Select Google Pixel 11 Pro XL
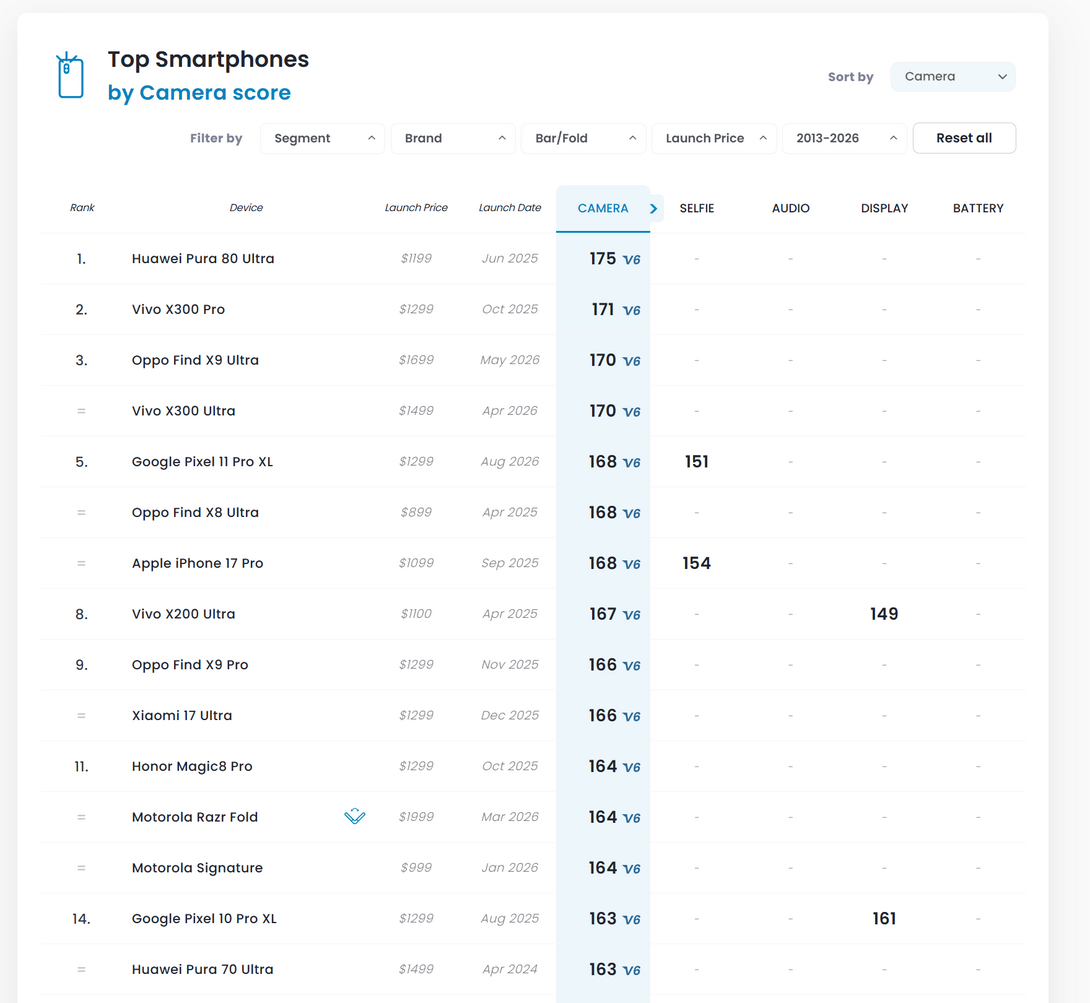This screenshot has height=1003, width=1090. coord(202,462)
